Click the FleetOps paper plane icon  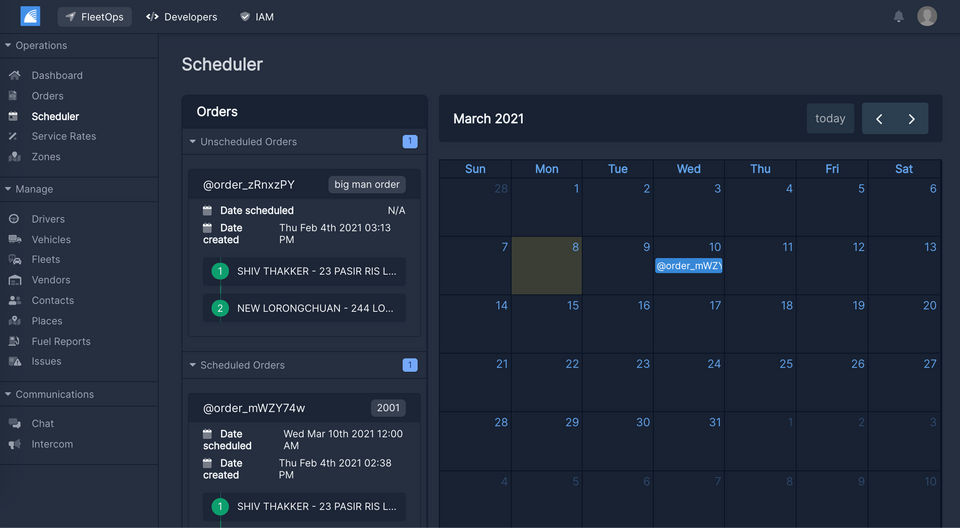pos(70,17)
